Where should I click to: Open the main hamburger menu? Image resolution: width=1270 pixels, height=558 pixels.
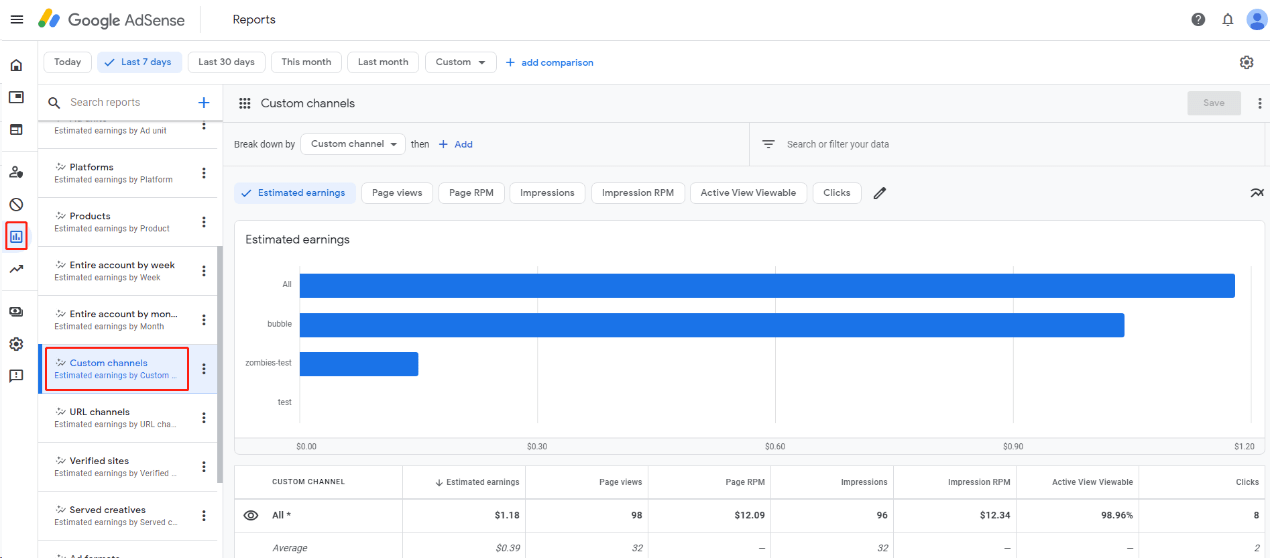point(17,20)
